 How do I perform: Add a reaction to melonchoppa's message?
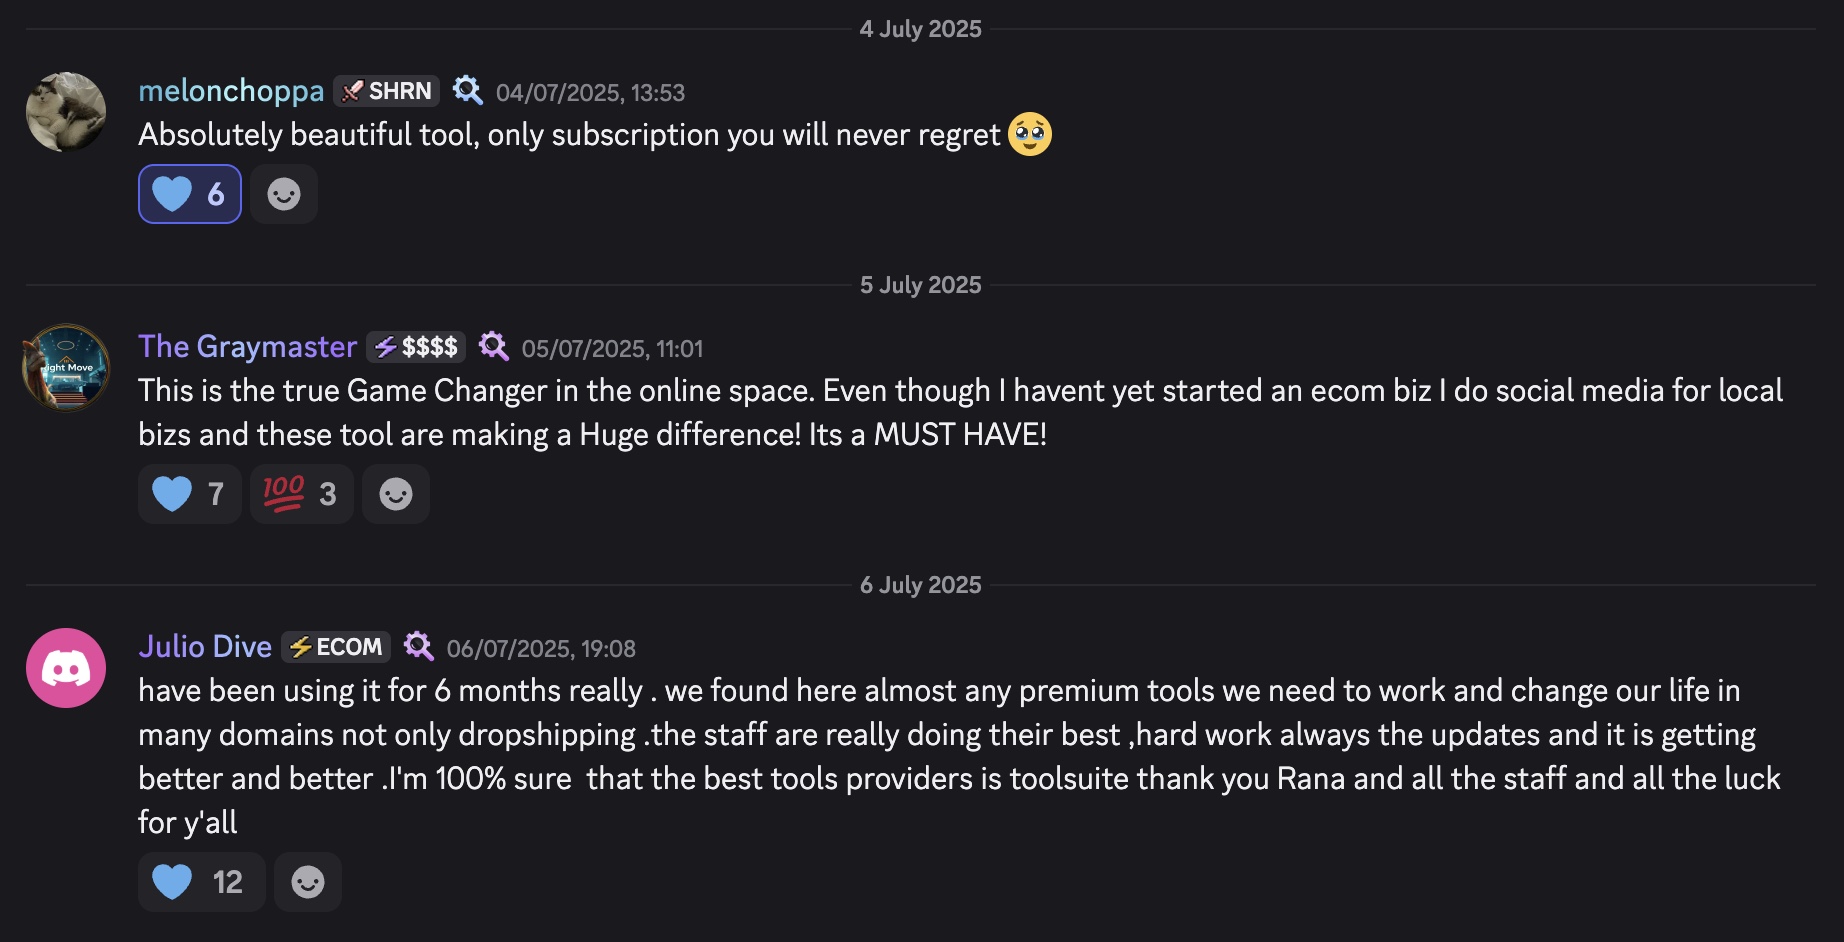pyautogui.click(x=284, y=194)
